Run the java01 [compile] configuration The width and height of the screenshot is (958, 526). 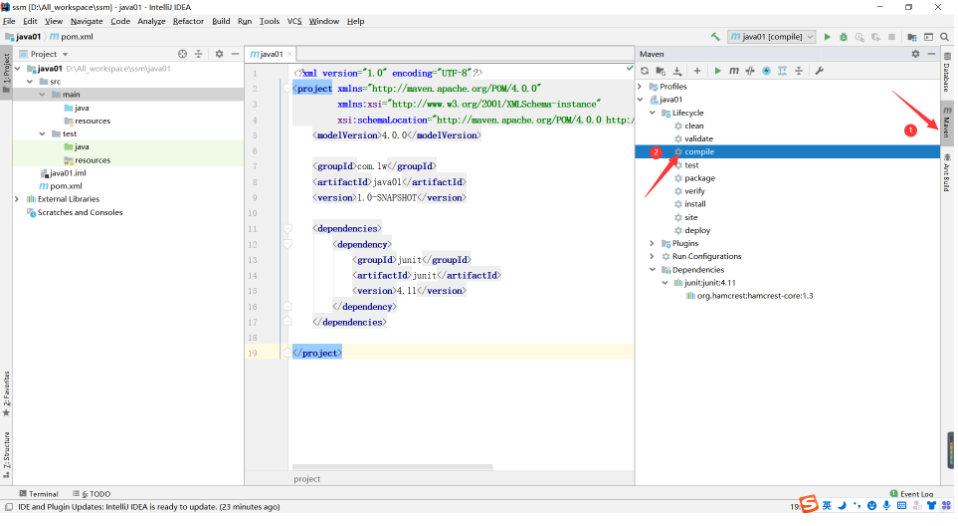[827, 37]
